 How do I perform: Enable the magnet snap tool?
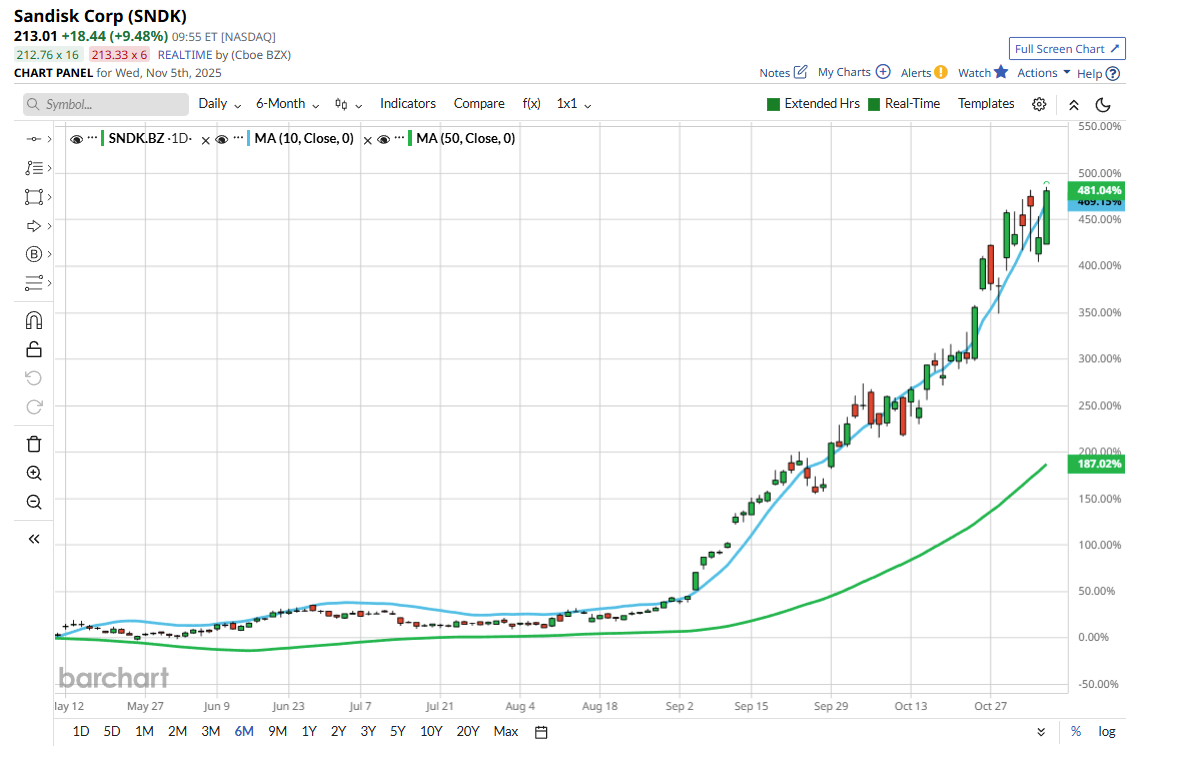33,320
